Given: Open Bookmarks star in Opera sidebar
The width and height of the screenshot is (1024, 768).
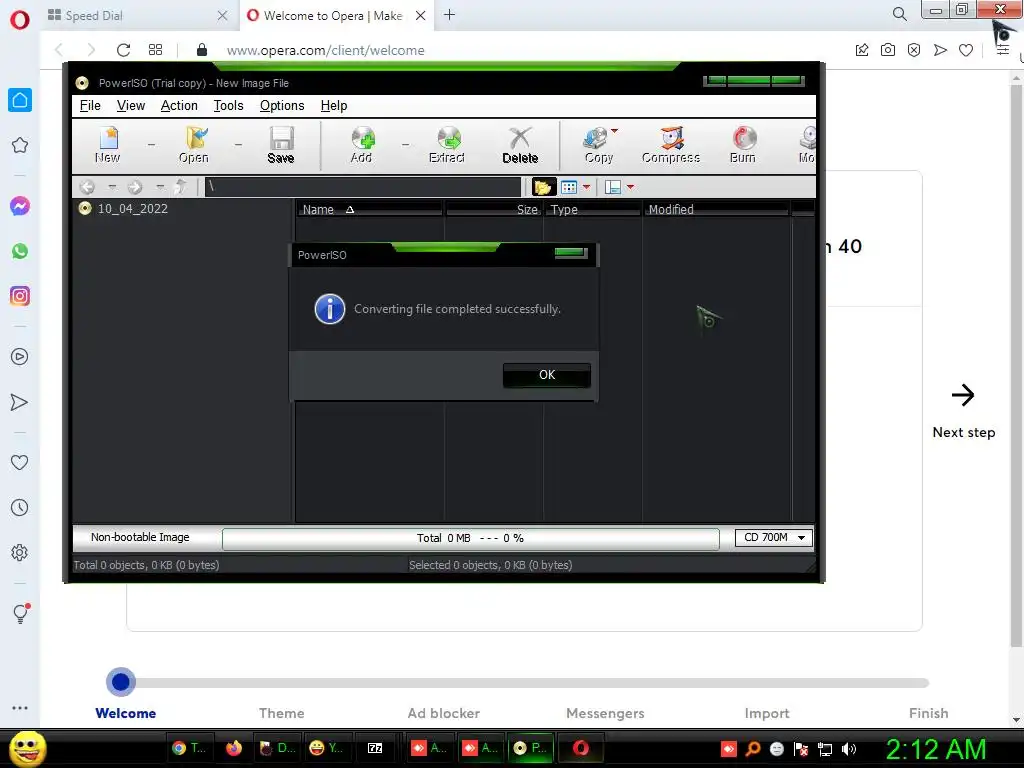Looking at the screenshot, I should point(20,145).
